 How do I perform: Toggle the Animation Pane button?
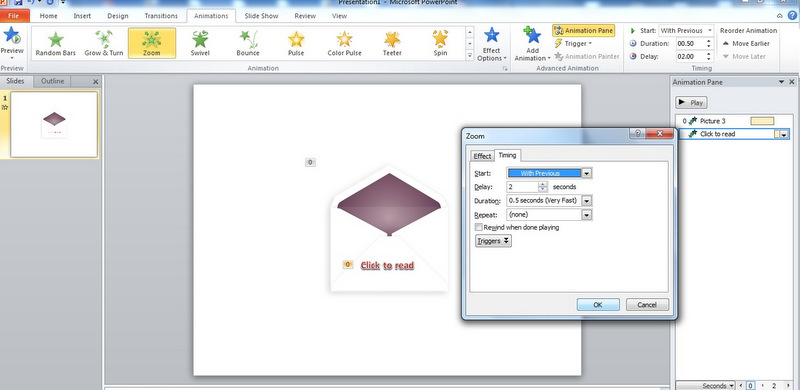pos(583,31)
